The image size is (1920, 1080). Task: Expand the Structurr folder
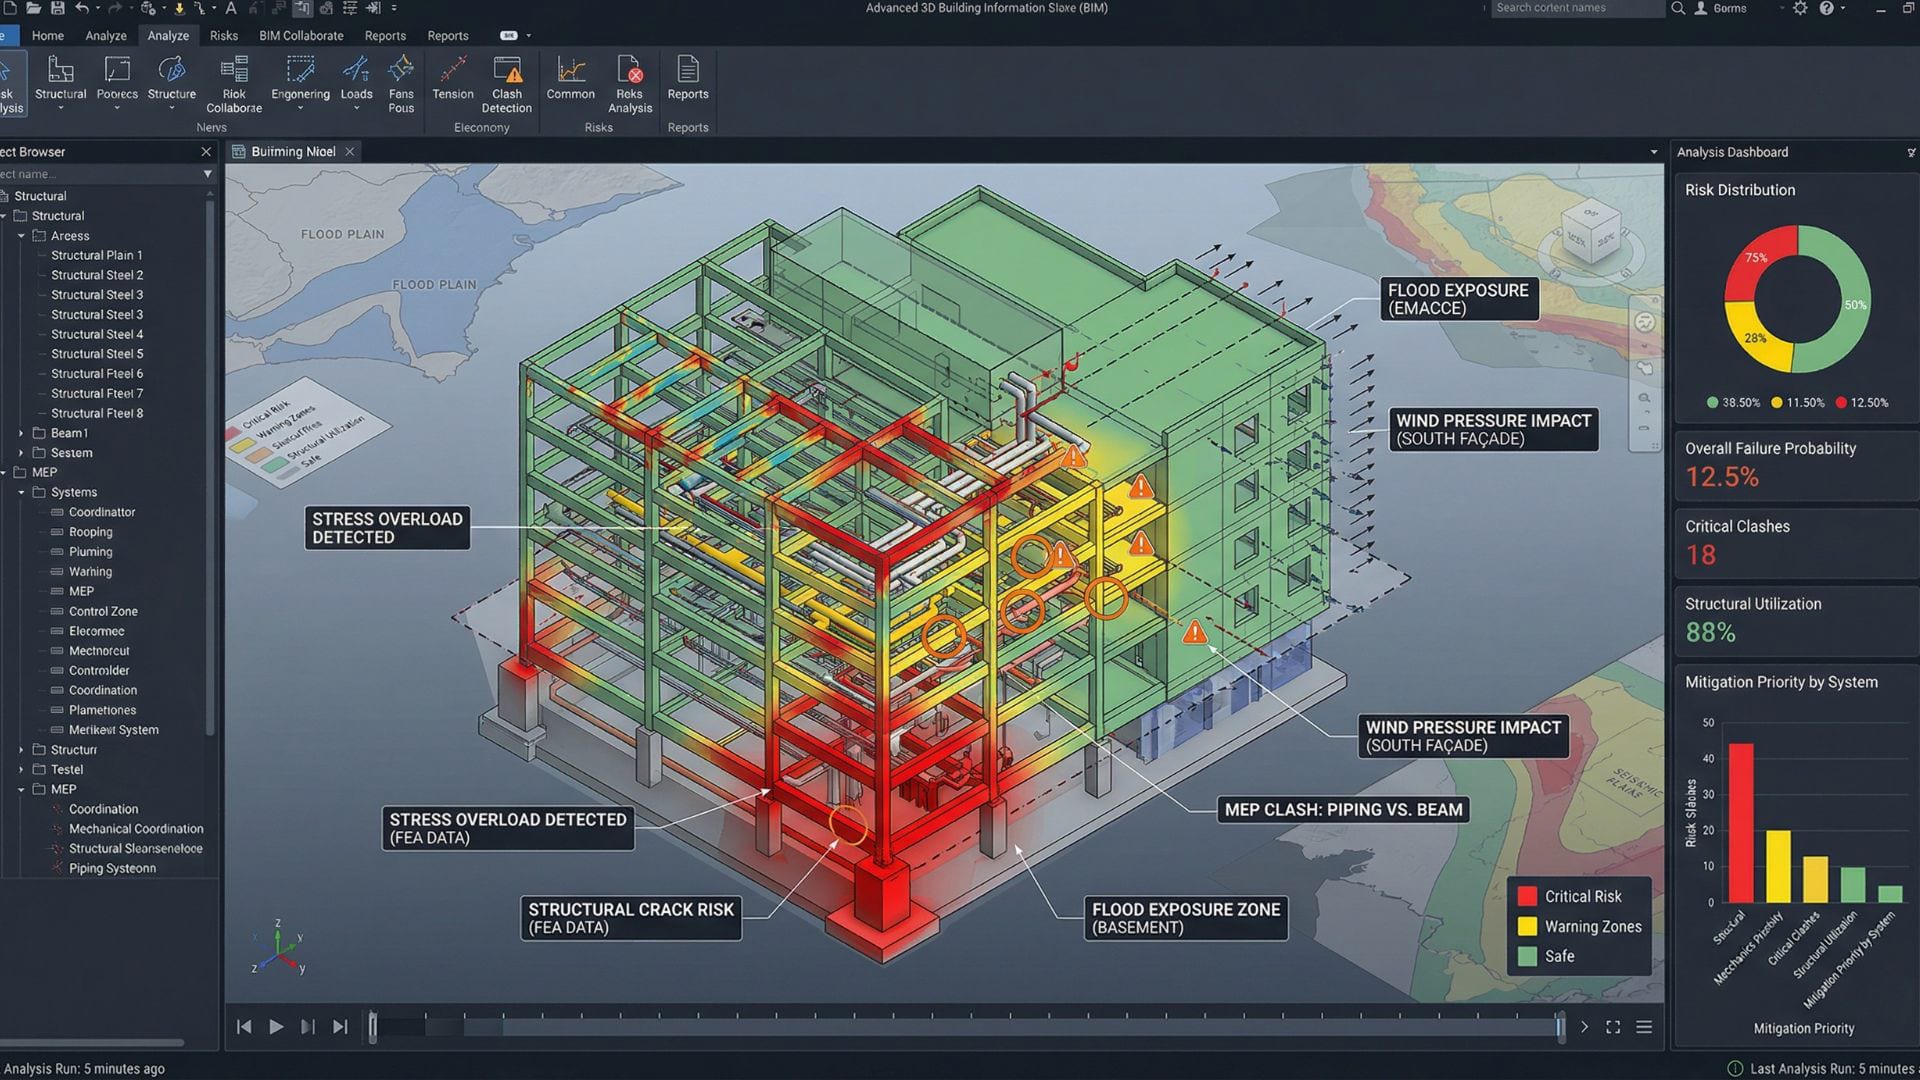(x=21, y=749)
